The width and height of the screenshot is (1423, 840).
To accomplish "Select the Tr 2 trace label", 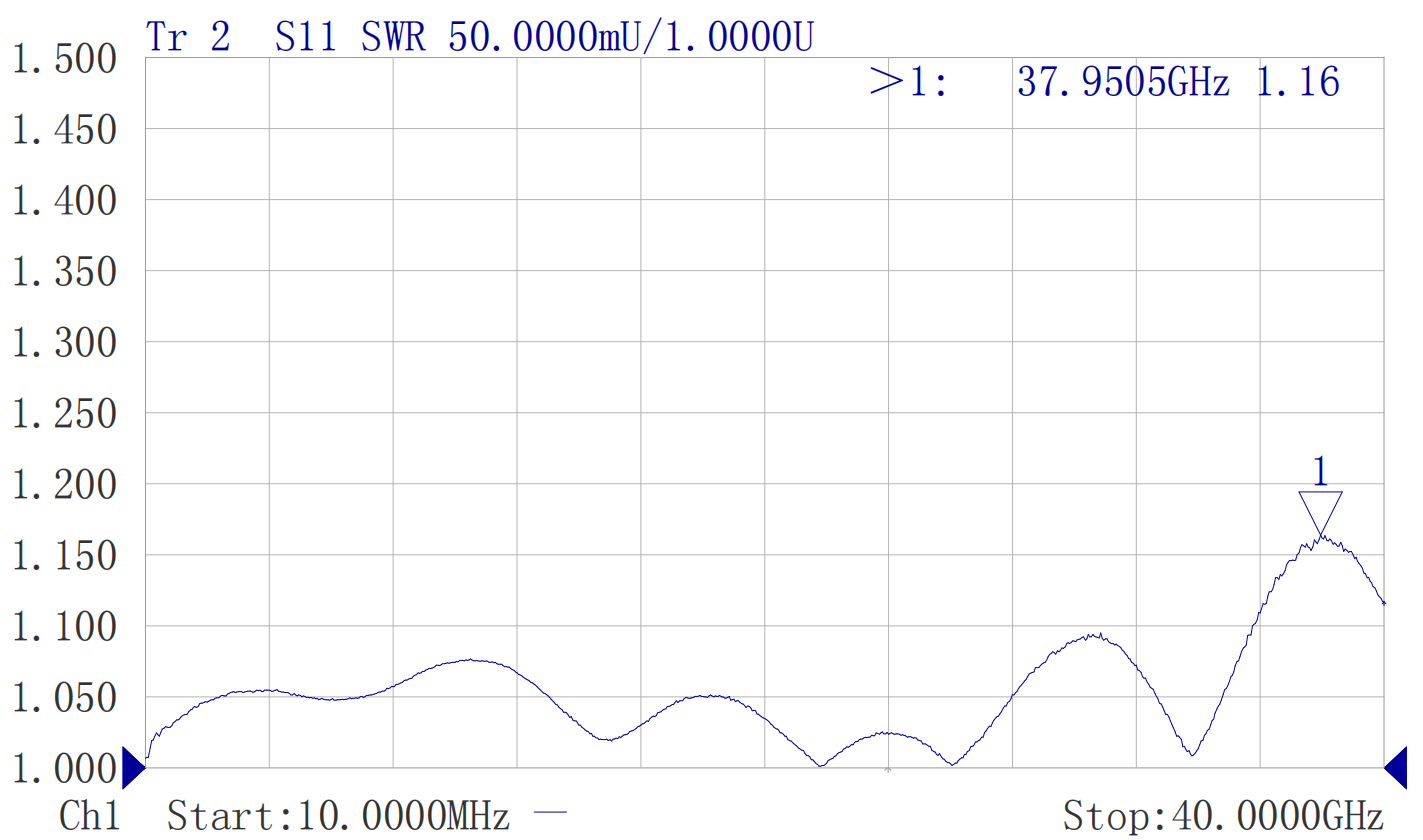I will click(188, 37).
